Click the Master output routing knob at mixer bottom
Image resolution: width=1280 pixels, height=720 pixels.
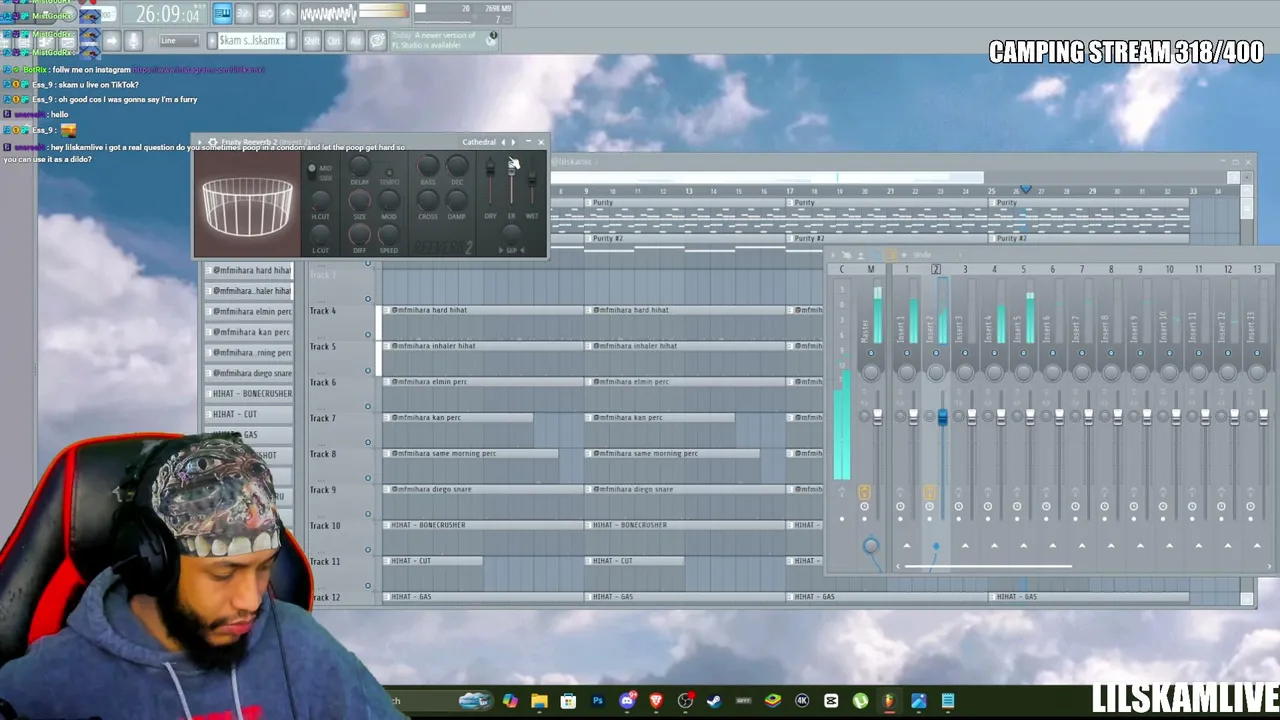871,545
